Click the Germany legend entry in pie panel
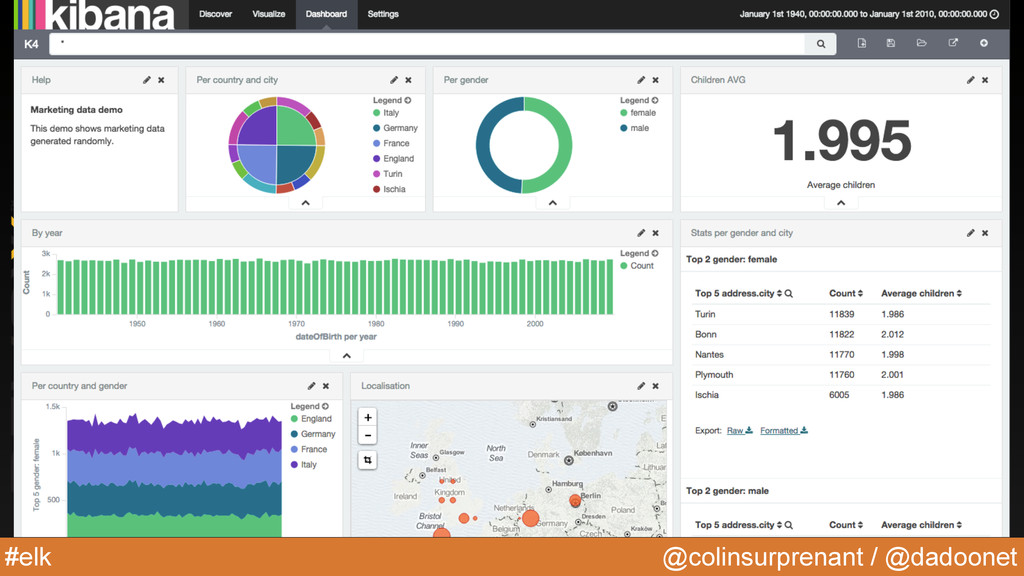 pyautogui.click(x=395, y=128)
